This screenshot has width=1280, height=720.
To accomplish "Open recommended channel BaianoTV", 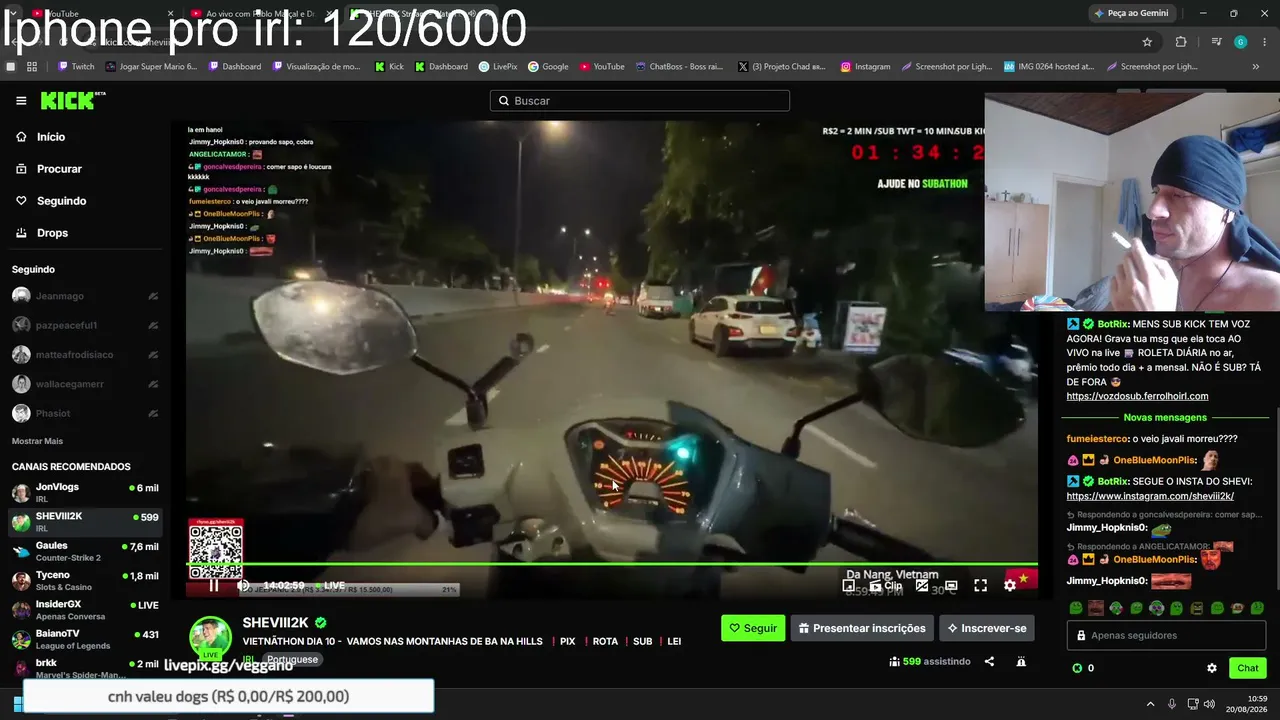I will 85,639.
